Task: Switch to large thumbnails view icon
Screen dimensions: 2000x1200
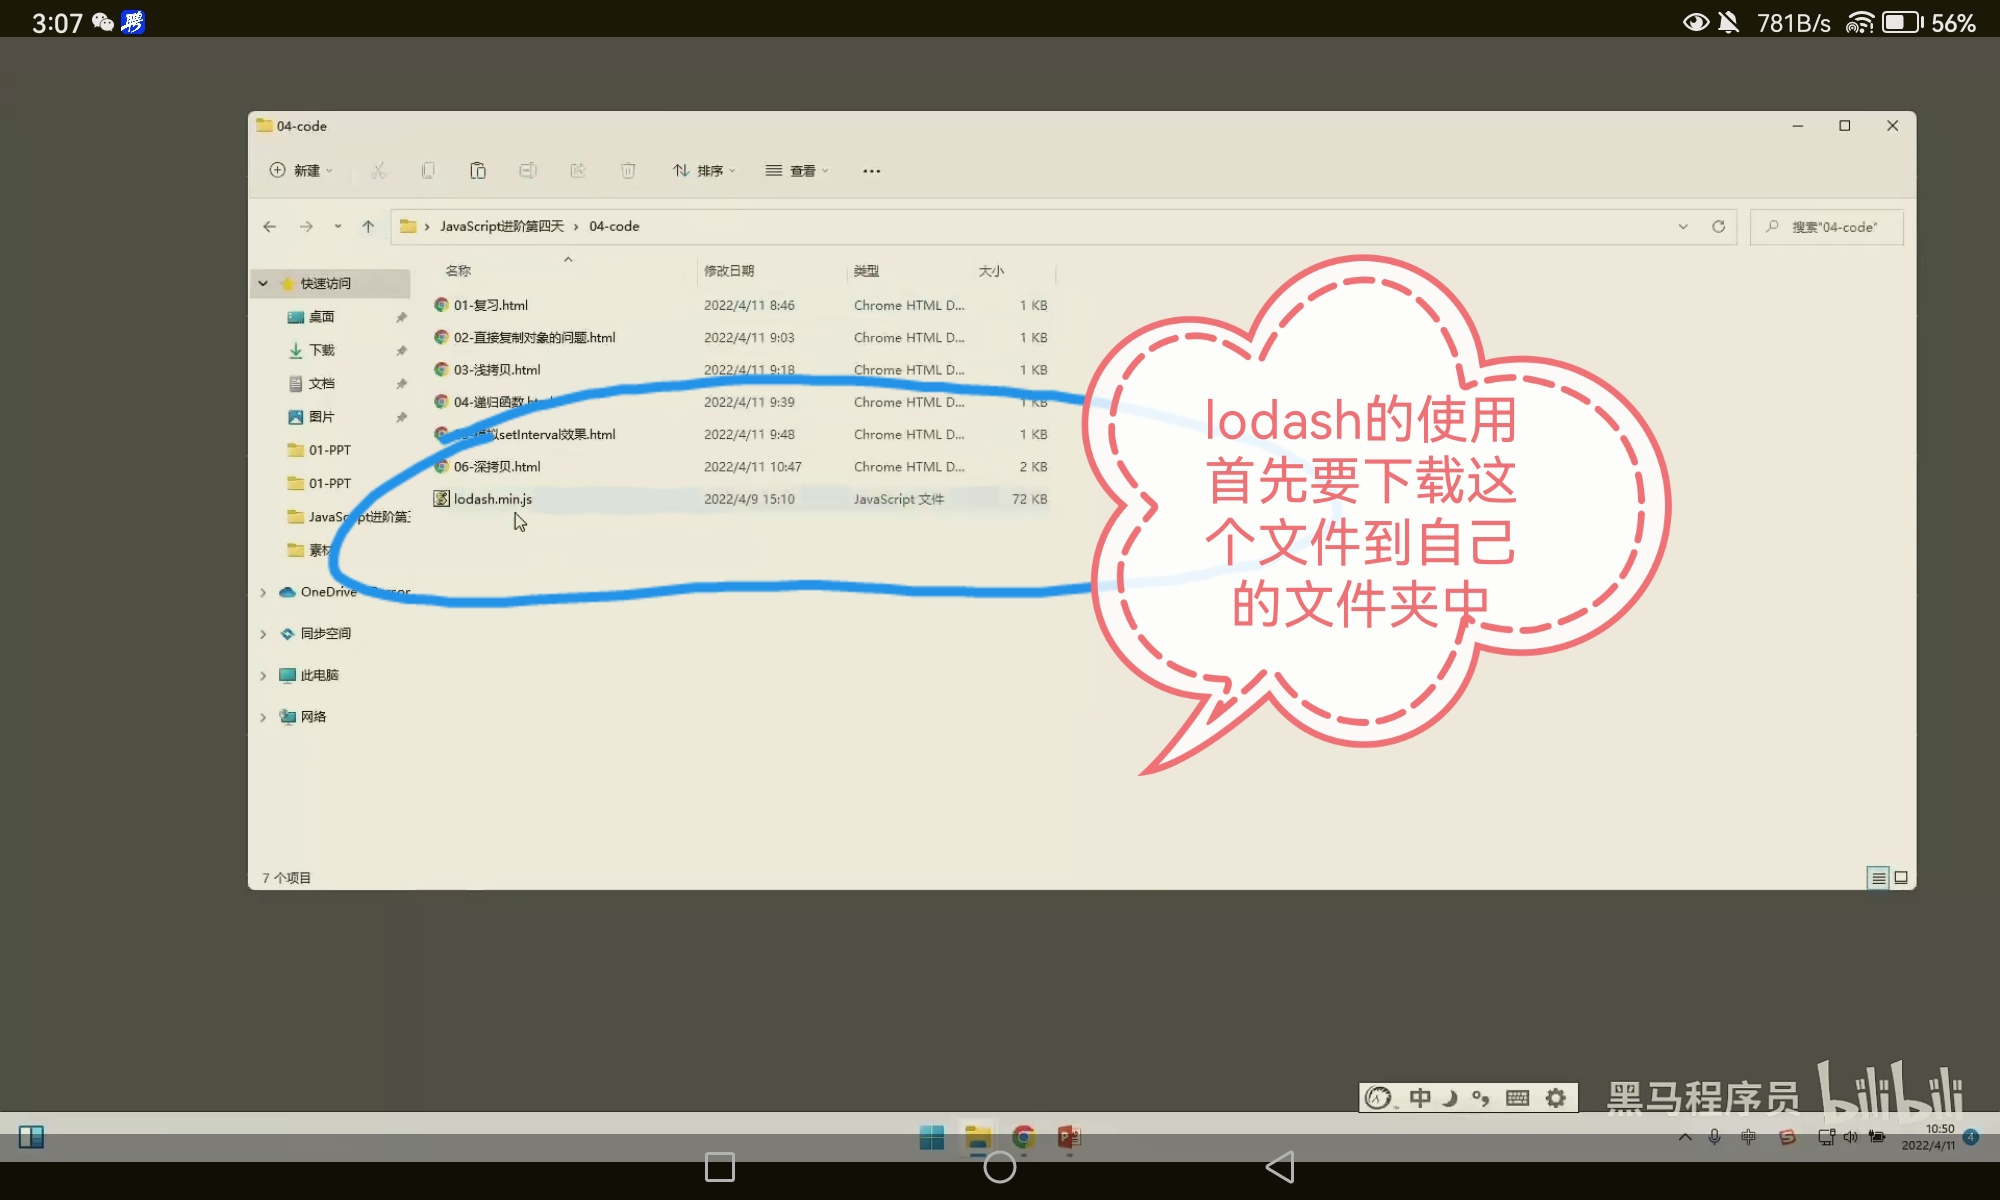Action: point(1901,878)
